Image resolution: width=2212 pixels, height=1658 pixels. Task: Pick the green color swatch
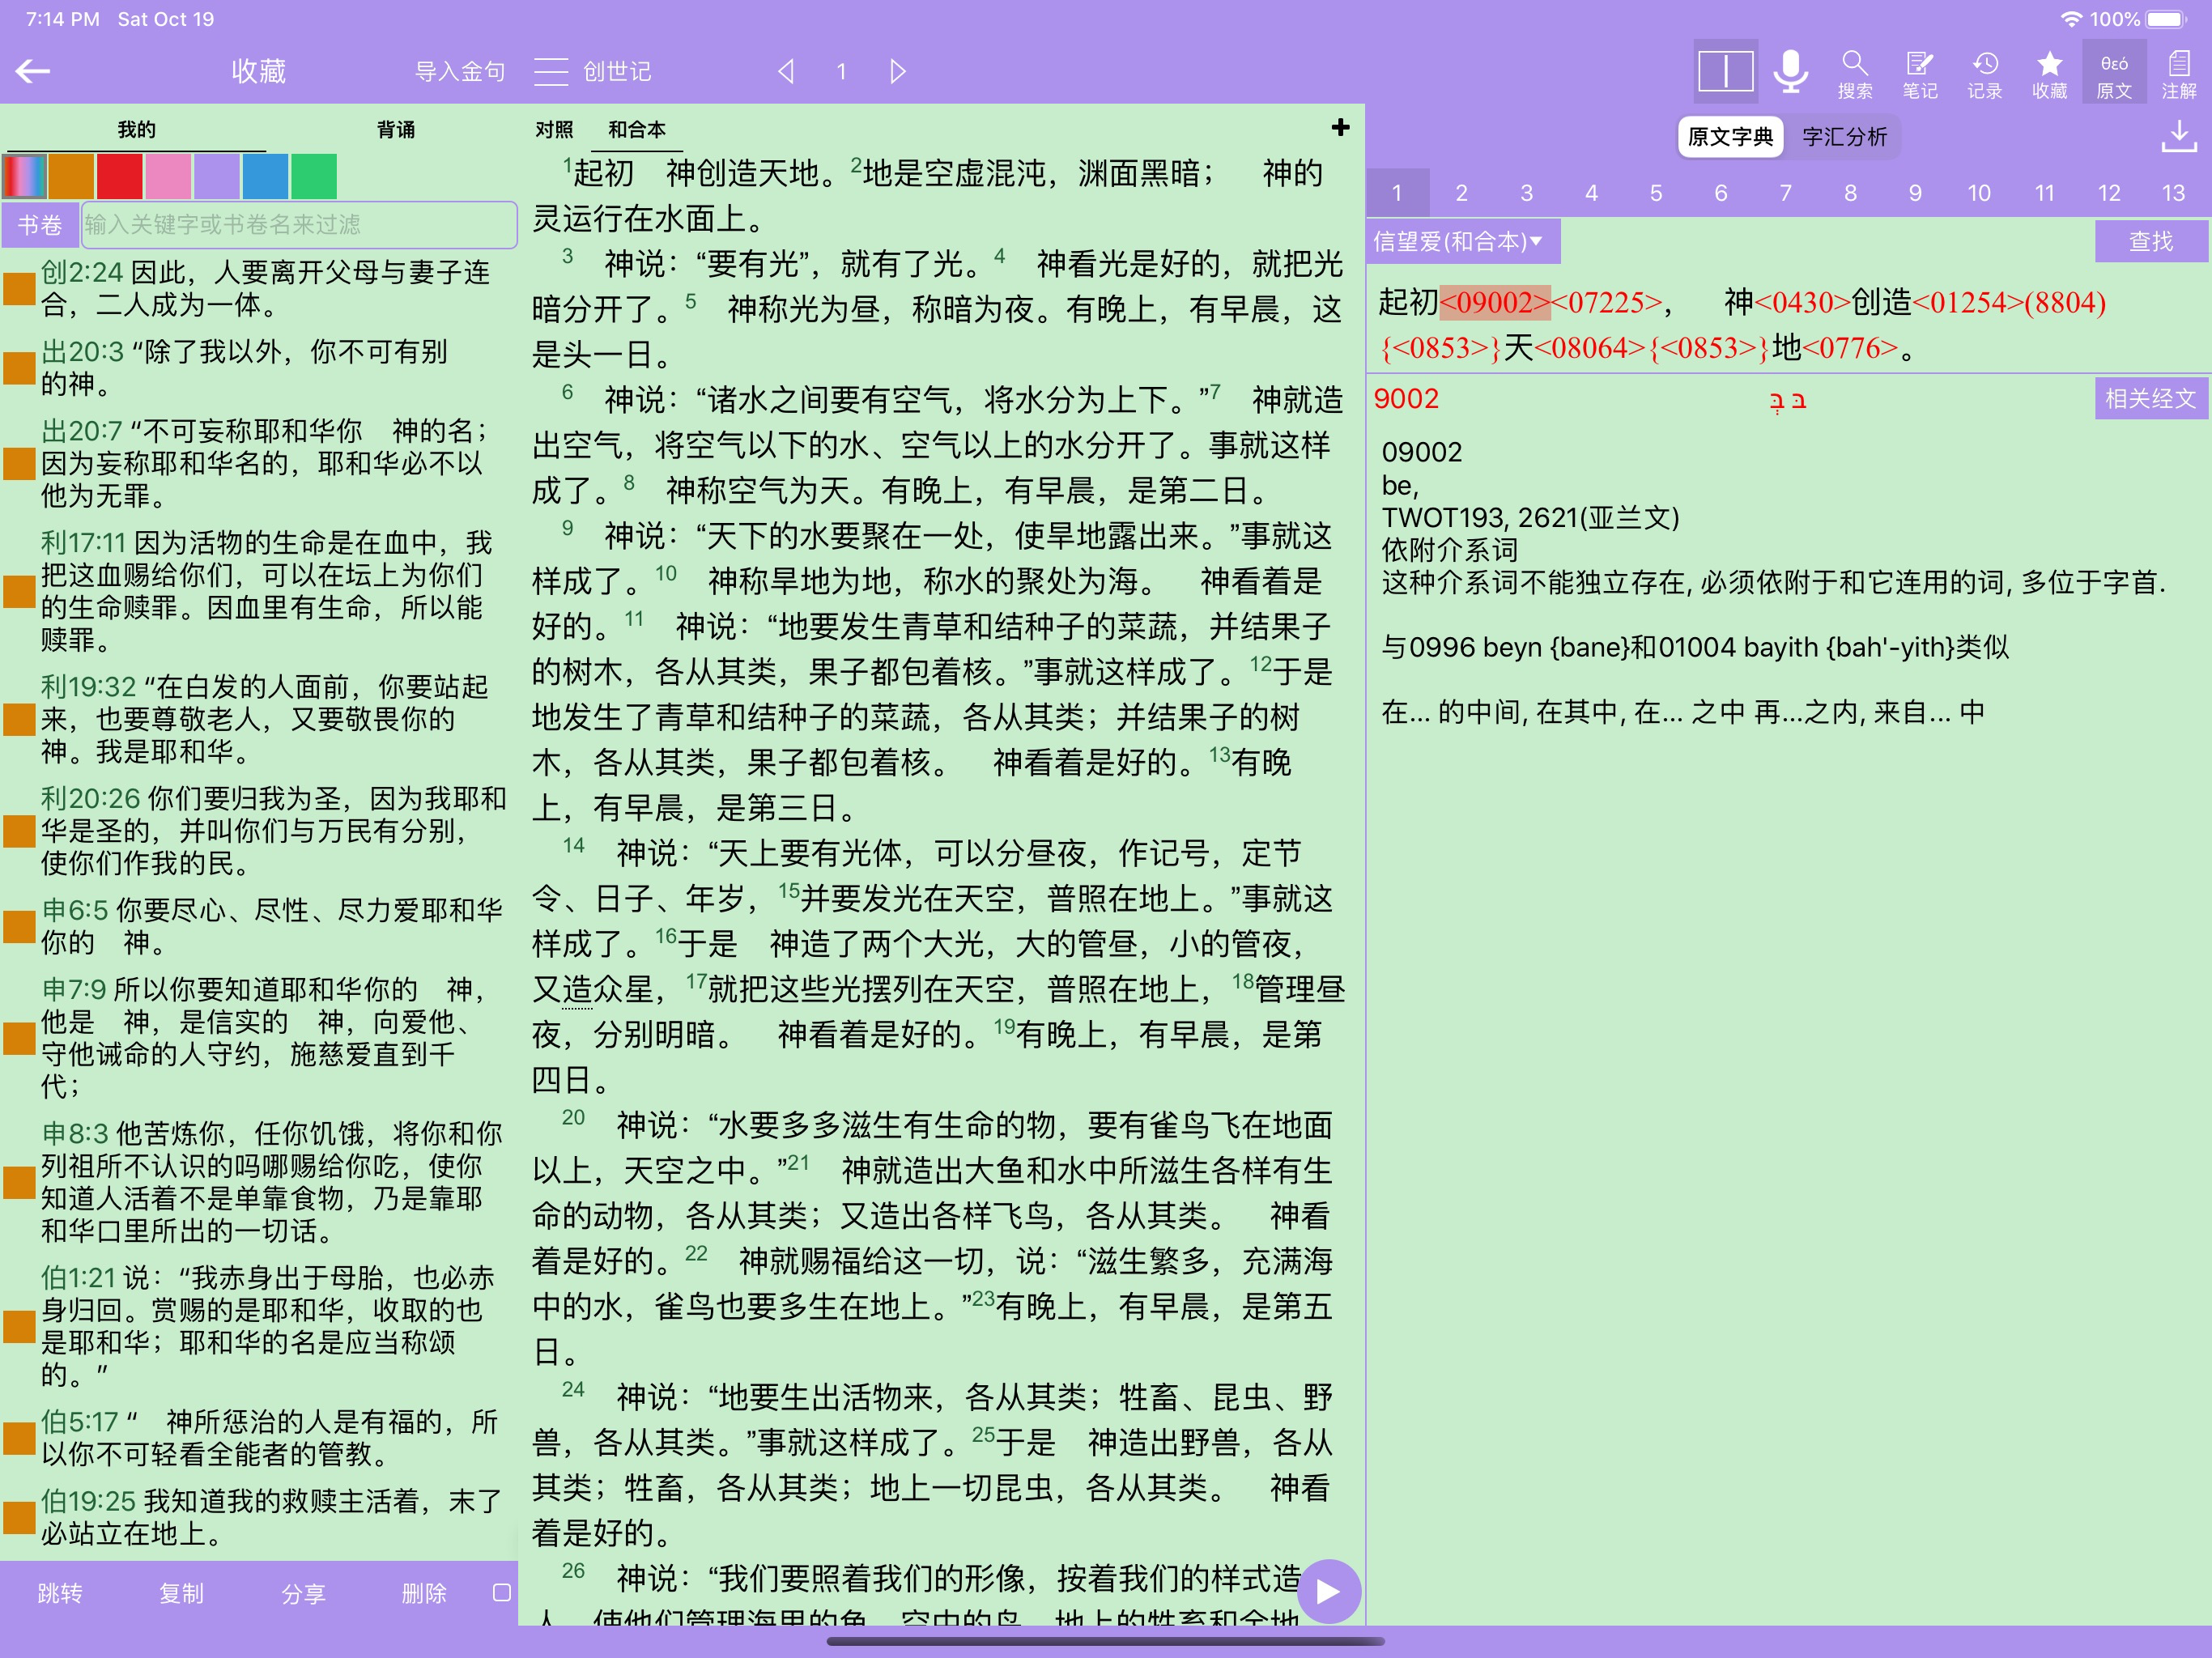(314, 176)
